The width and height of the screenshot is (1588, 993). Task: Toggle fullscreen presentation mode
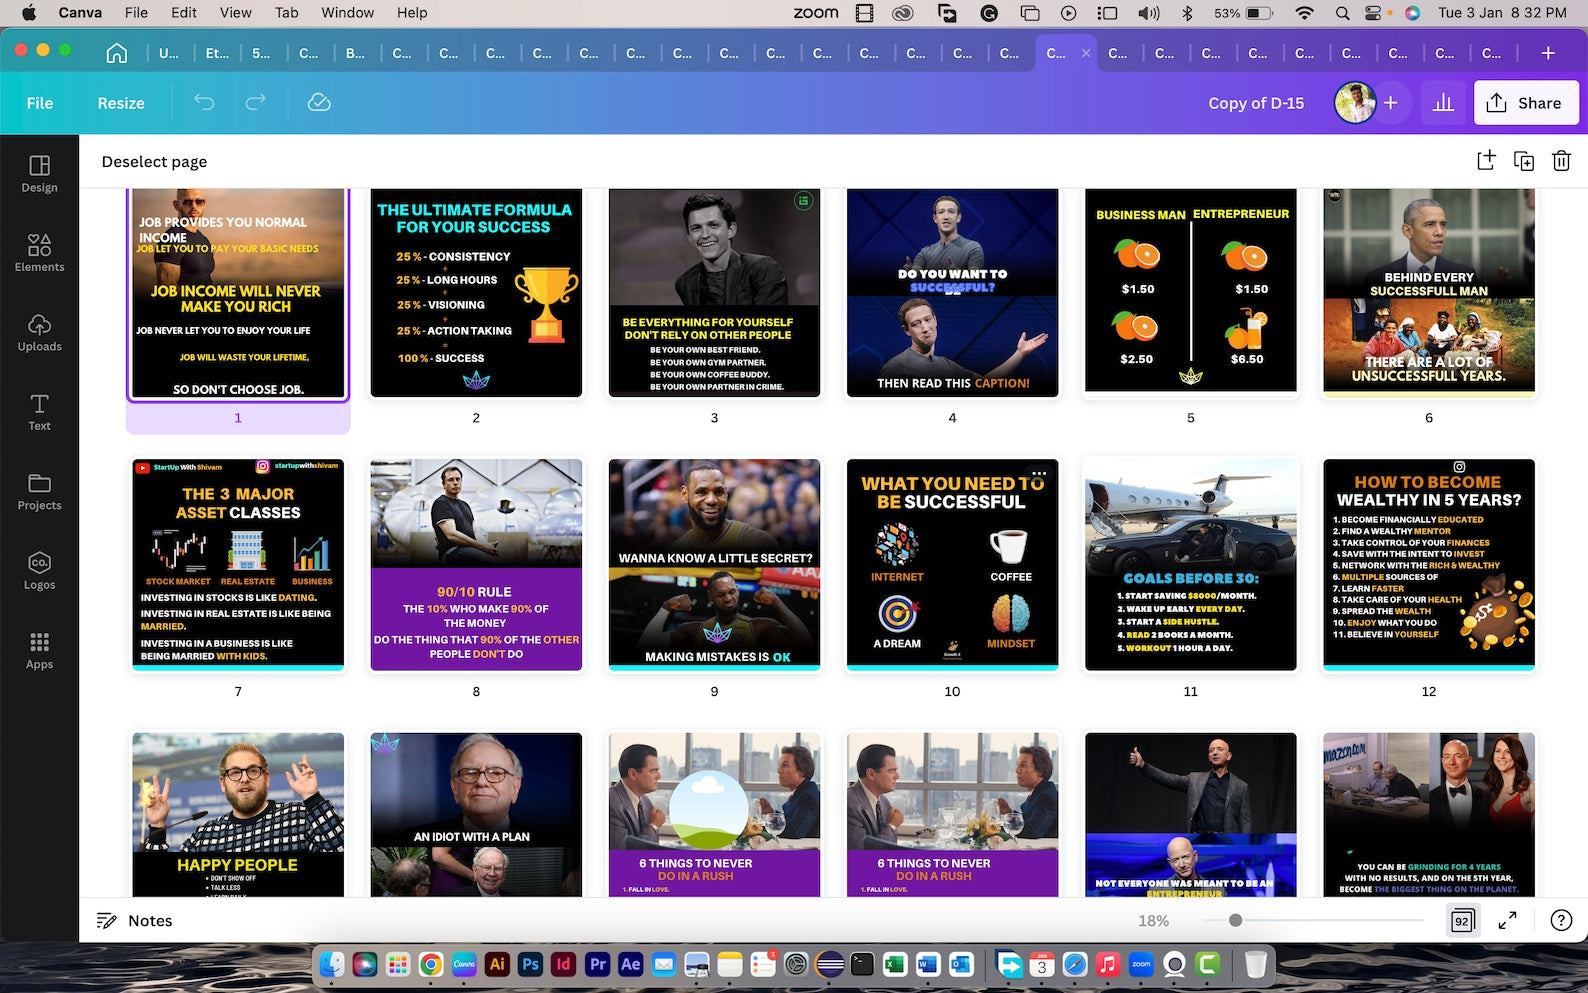(x=1507, y=921)
